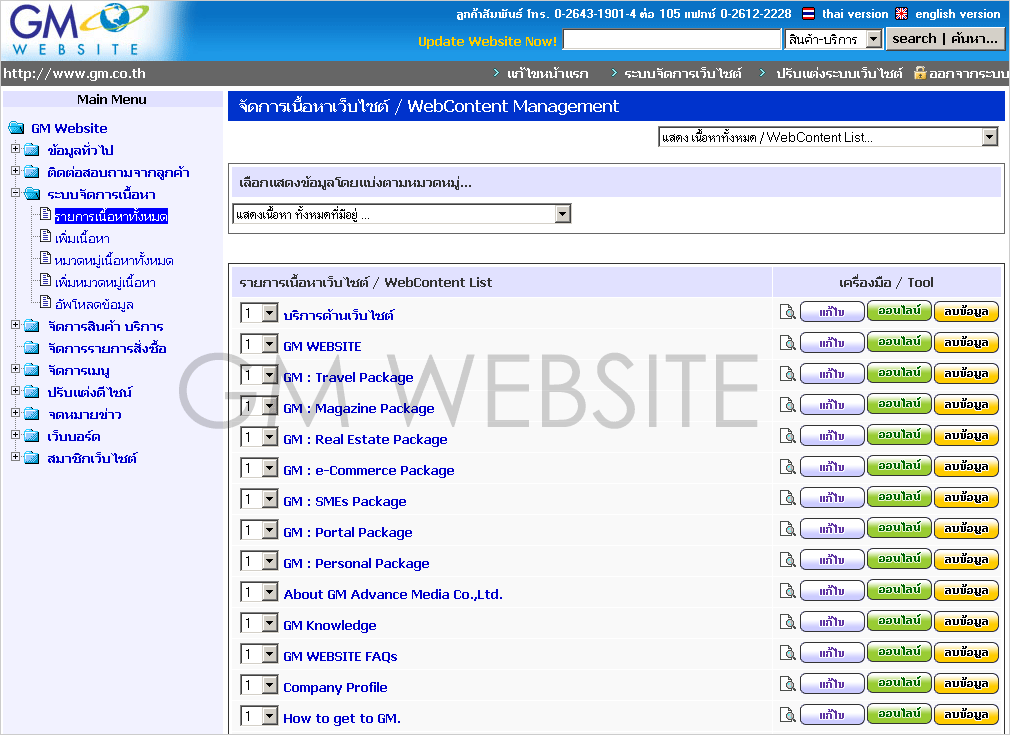
Task: Open the สินค้า-บริการ search type dropdown
Action: tap(833, 39)
